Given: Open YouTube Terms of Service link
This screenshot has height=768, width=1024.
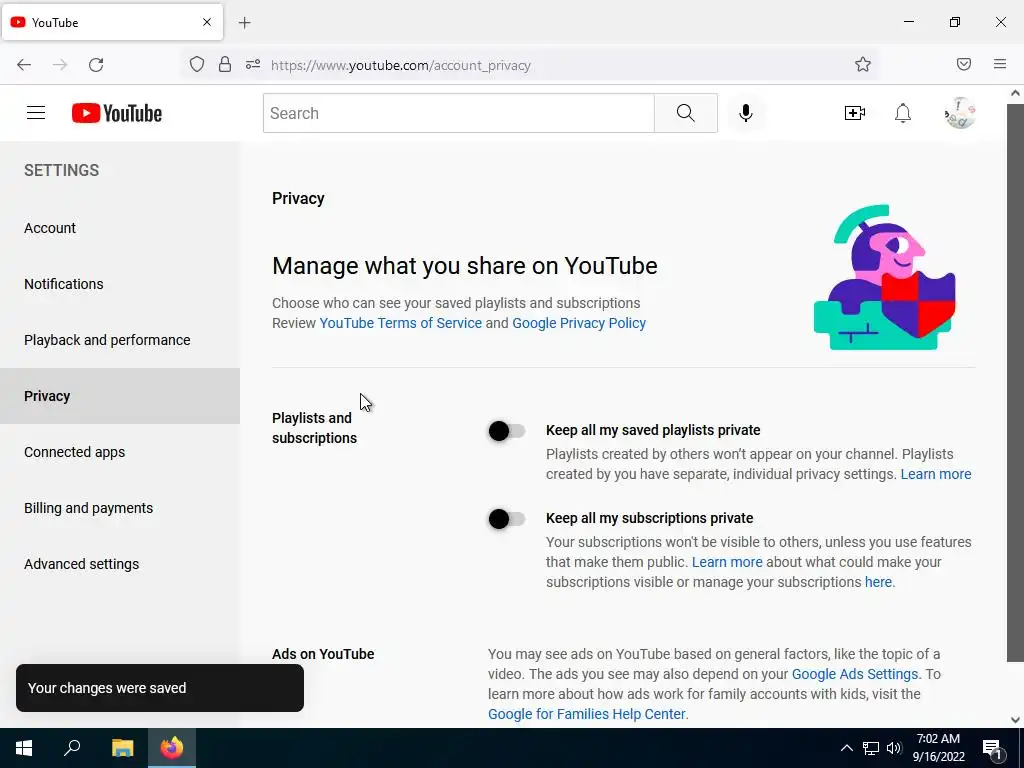Looking at the screenshot, I should [x=400, y=323].
